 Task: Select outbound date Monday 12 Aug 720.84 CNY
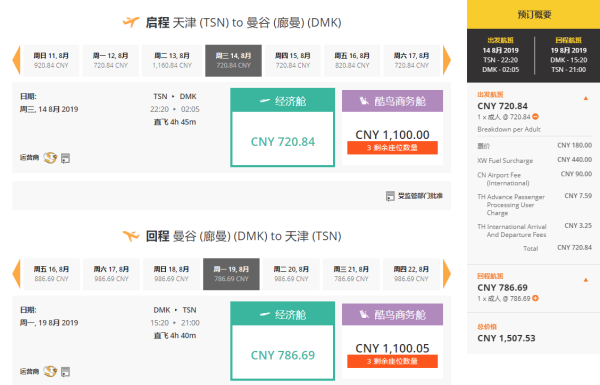[111, 60]
